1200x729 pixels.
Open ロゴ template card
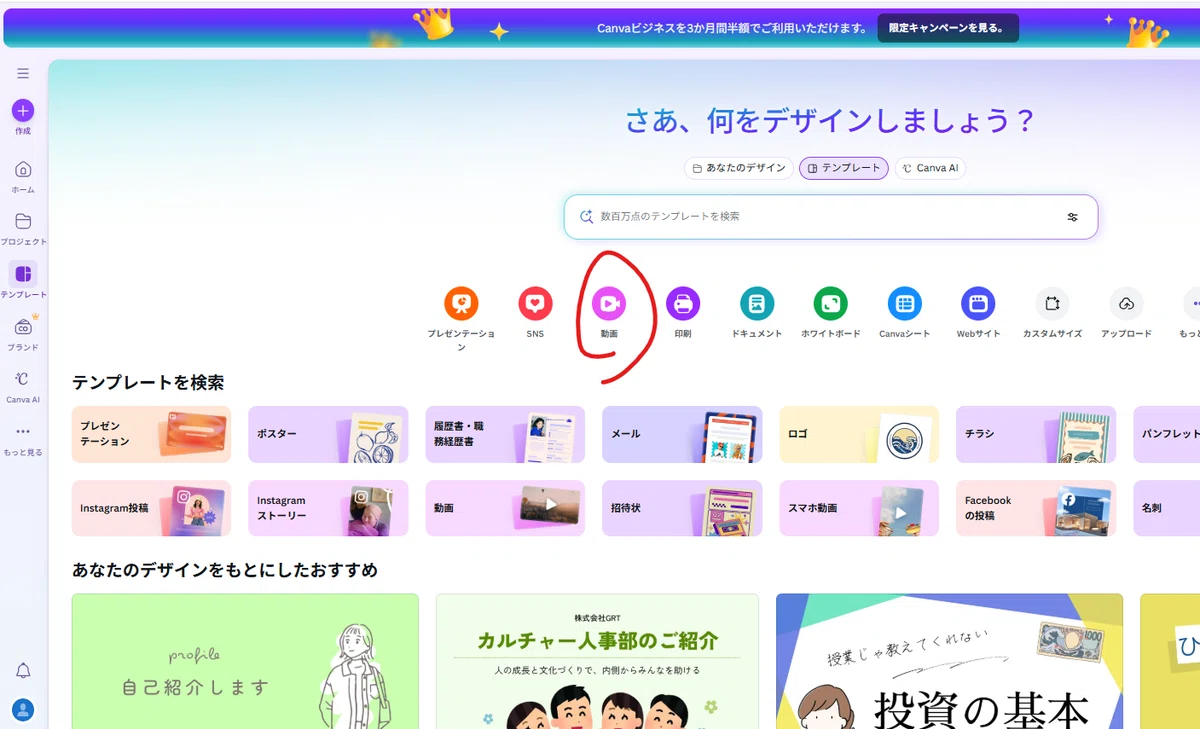tap(859, 434)
